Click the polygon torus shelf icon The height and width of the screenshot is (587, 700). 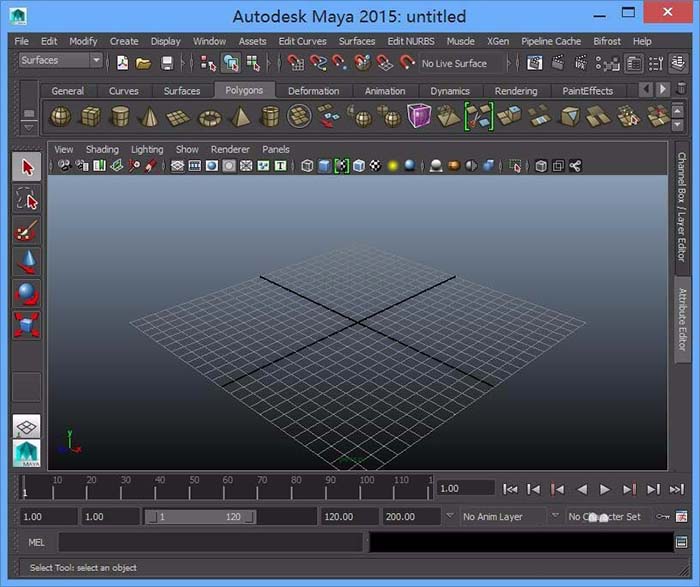click(x=209, y=116)
